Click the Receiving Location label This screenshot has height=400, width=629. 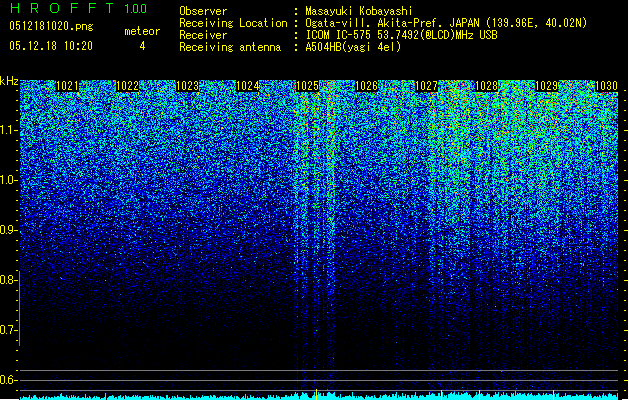coord(233,23)
